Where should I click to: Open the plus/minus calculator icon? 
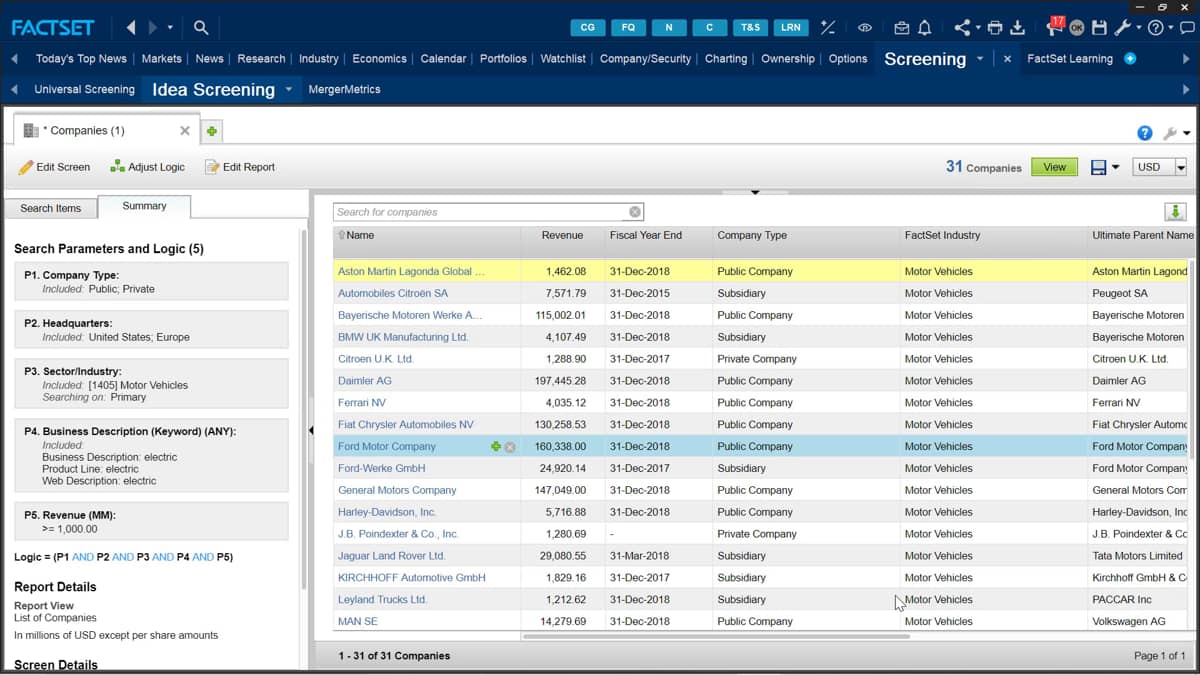pos(828,27)
